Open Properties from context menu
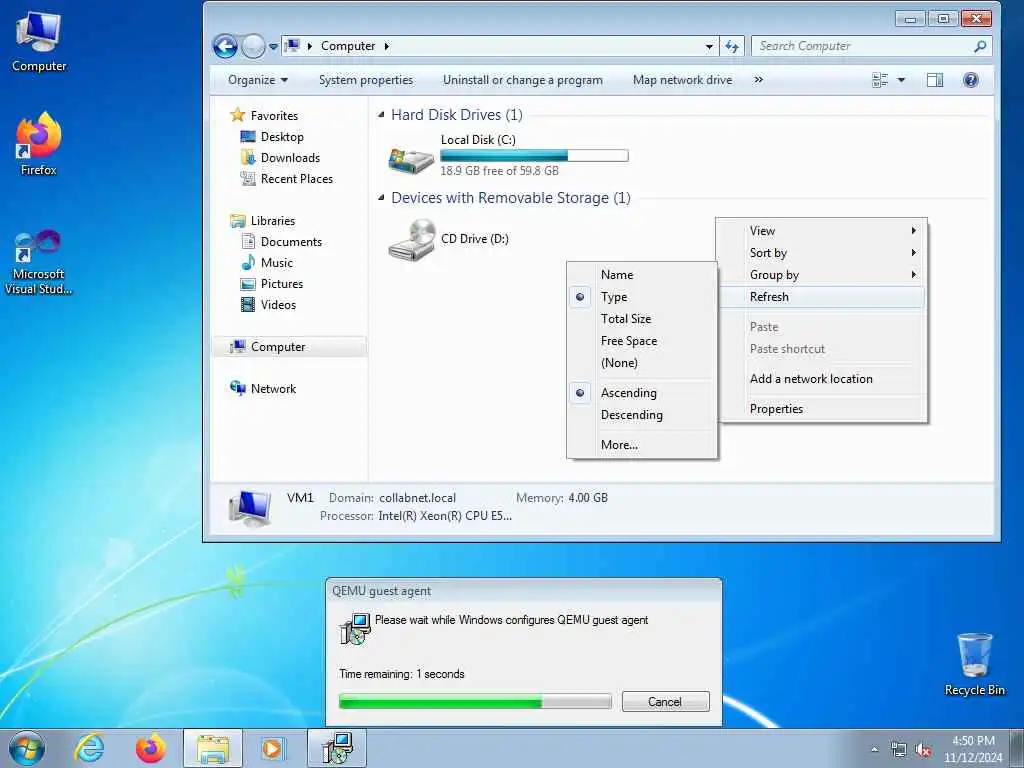The height and width of the screenshot is (768, 1024). (822, 409)
